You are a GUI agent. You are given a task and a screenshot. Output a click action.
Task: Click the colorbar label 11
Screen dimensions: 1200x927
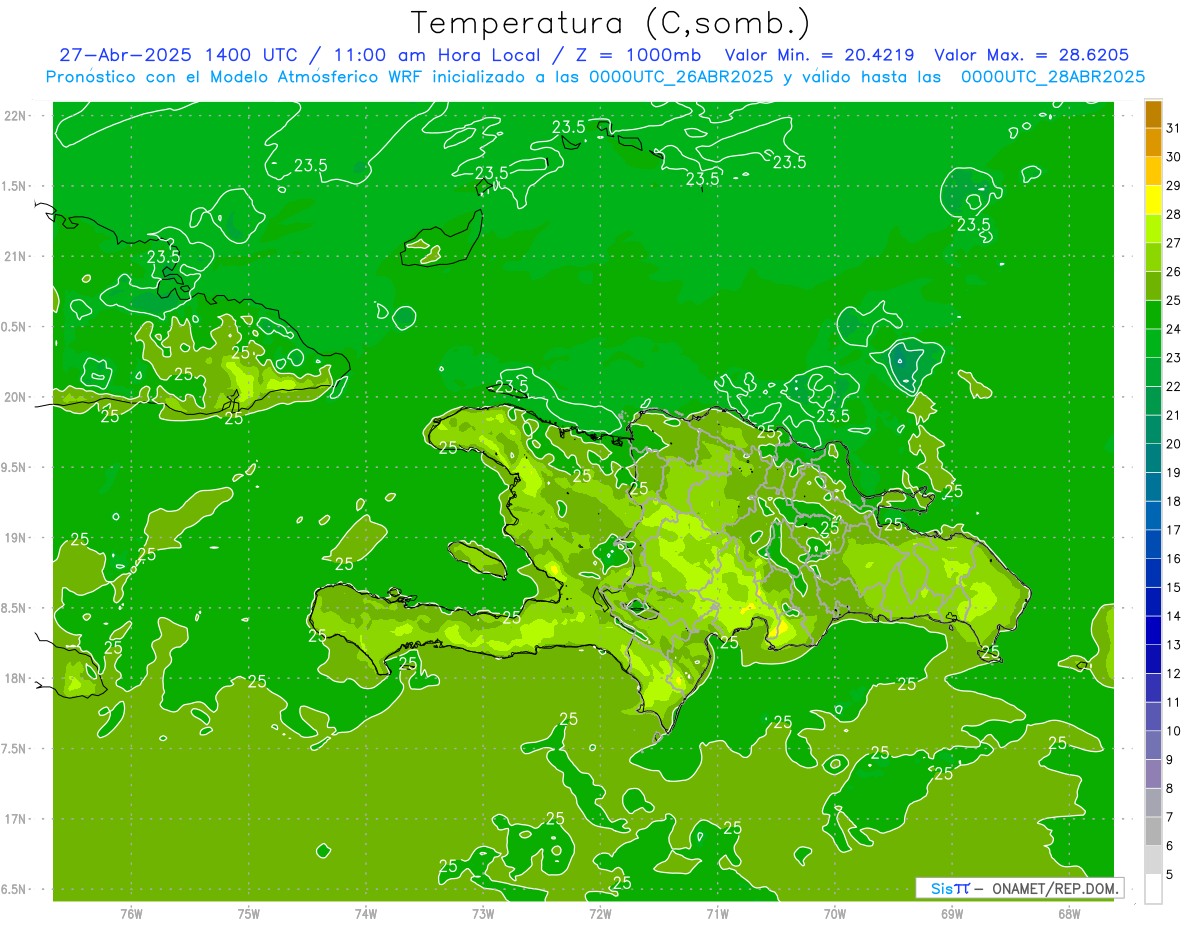pyautogui.click(x=1173, y=702)
